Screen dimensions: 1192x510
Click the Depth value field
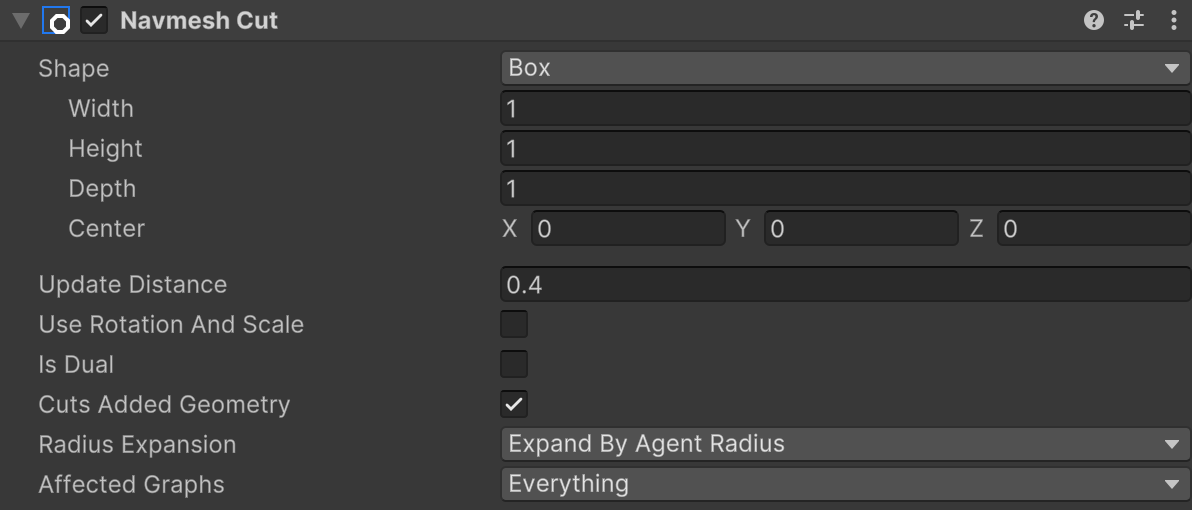click(845, 188)
